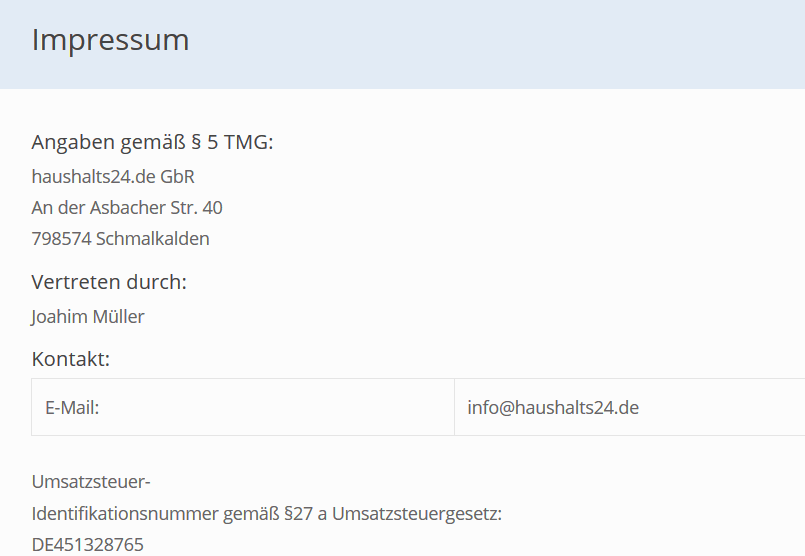Click the E-Mail label cell

pyautogui.click(x=243, y=407)
